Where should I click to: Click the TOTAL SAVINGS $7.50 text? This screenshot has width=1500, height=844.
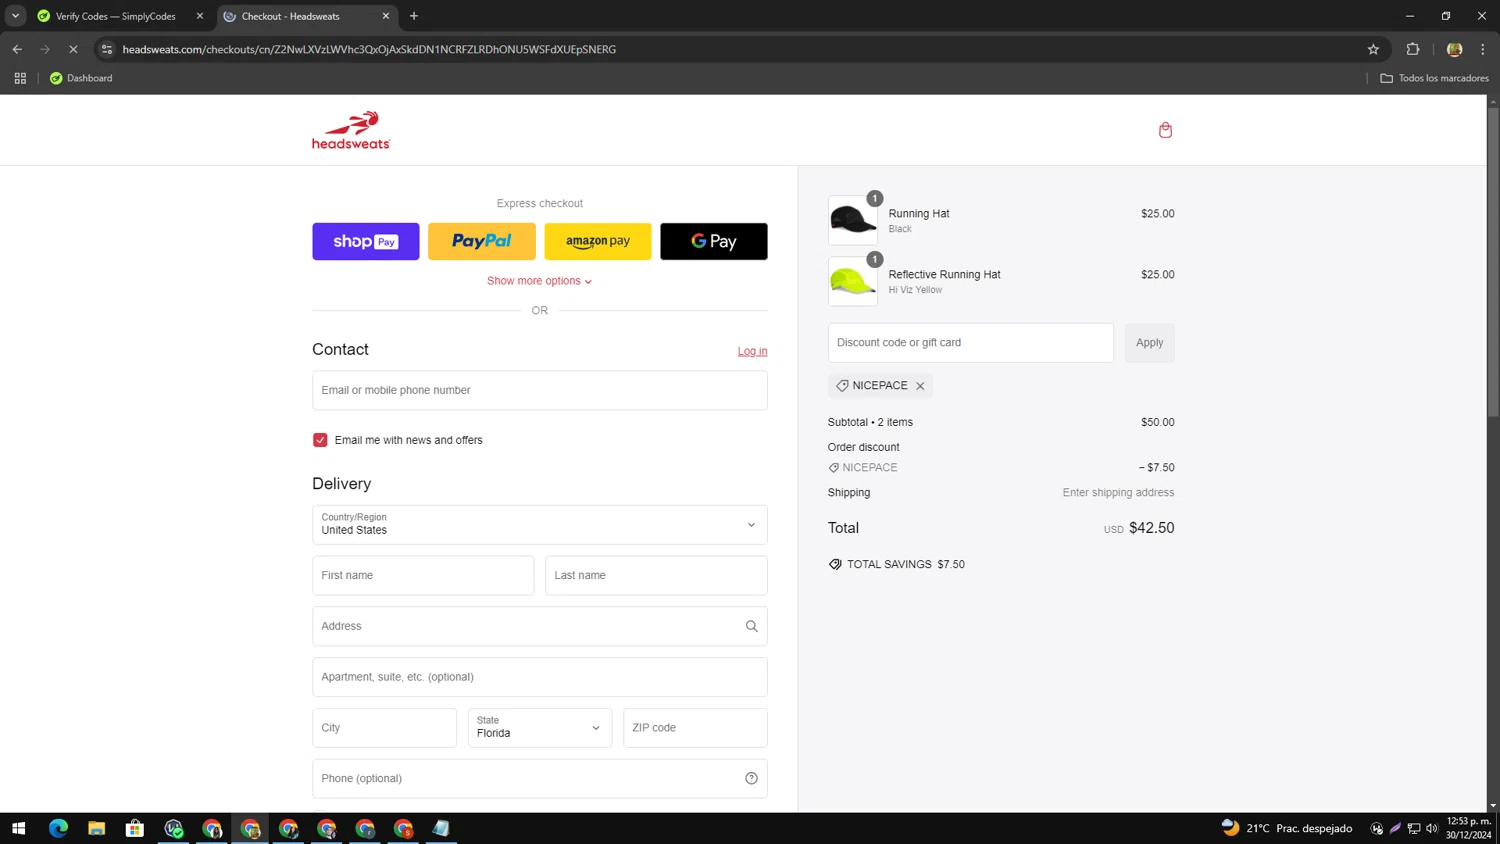coord(906,564)
